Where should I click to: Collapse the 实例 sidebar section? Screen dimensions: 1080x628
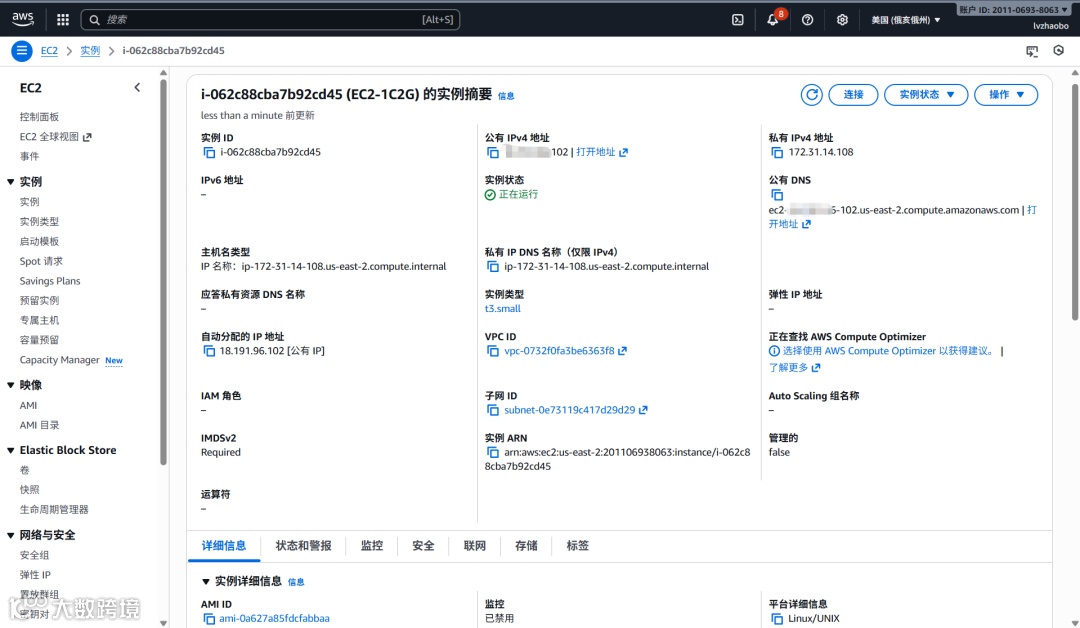tap(11, 182)
